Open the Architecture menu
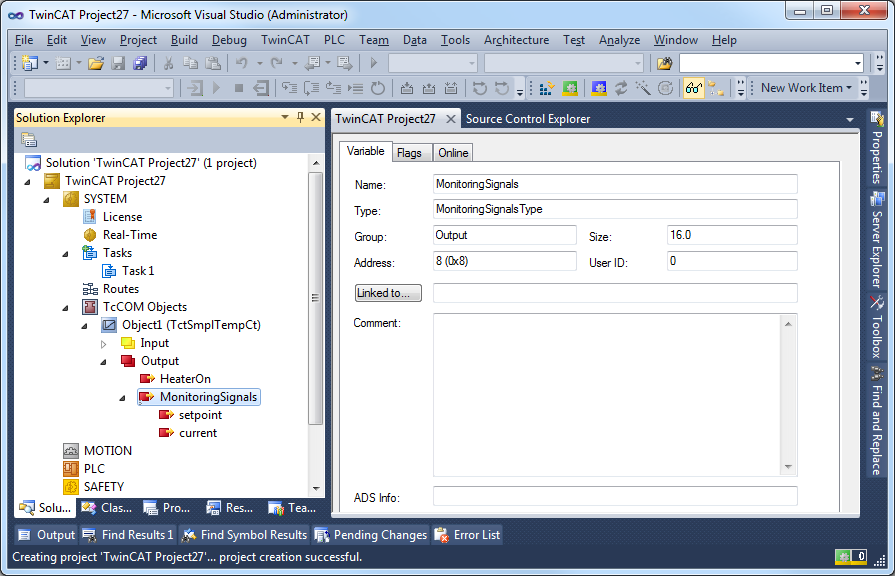 (516, 40)
